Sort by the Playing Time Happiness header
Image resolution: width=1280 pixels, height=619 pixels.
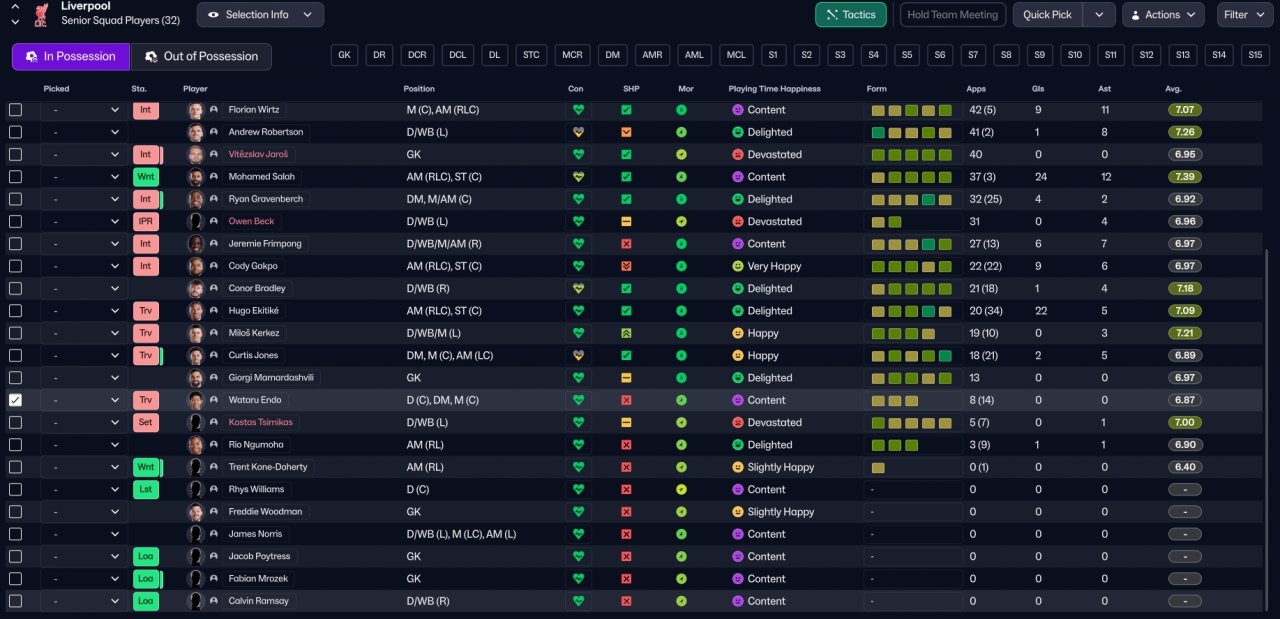click(x=775, y=89)
